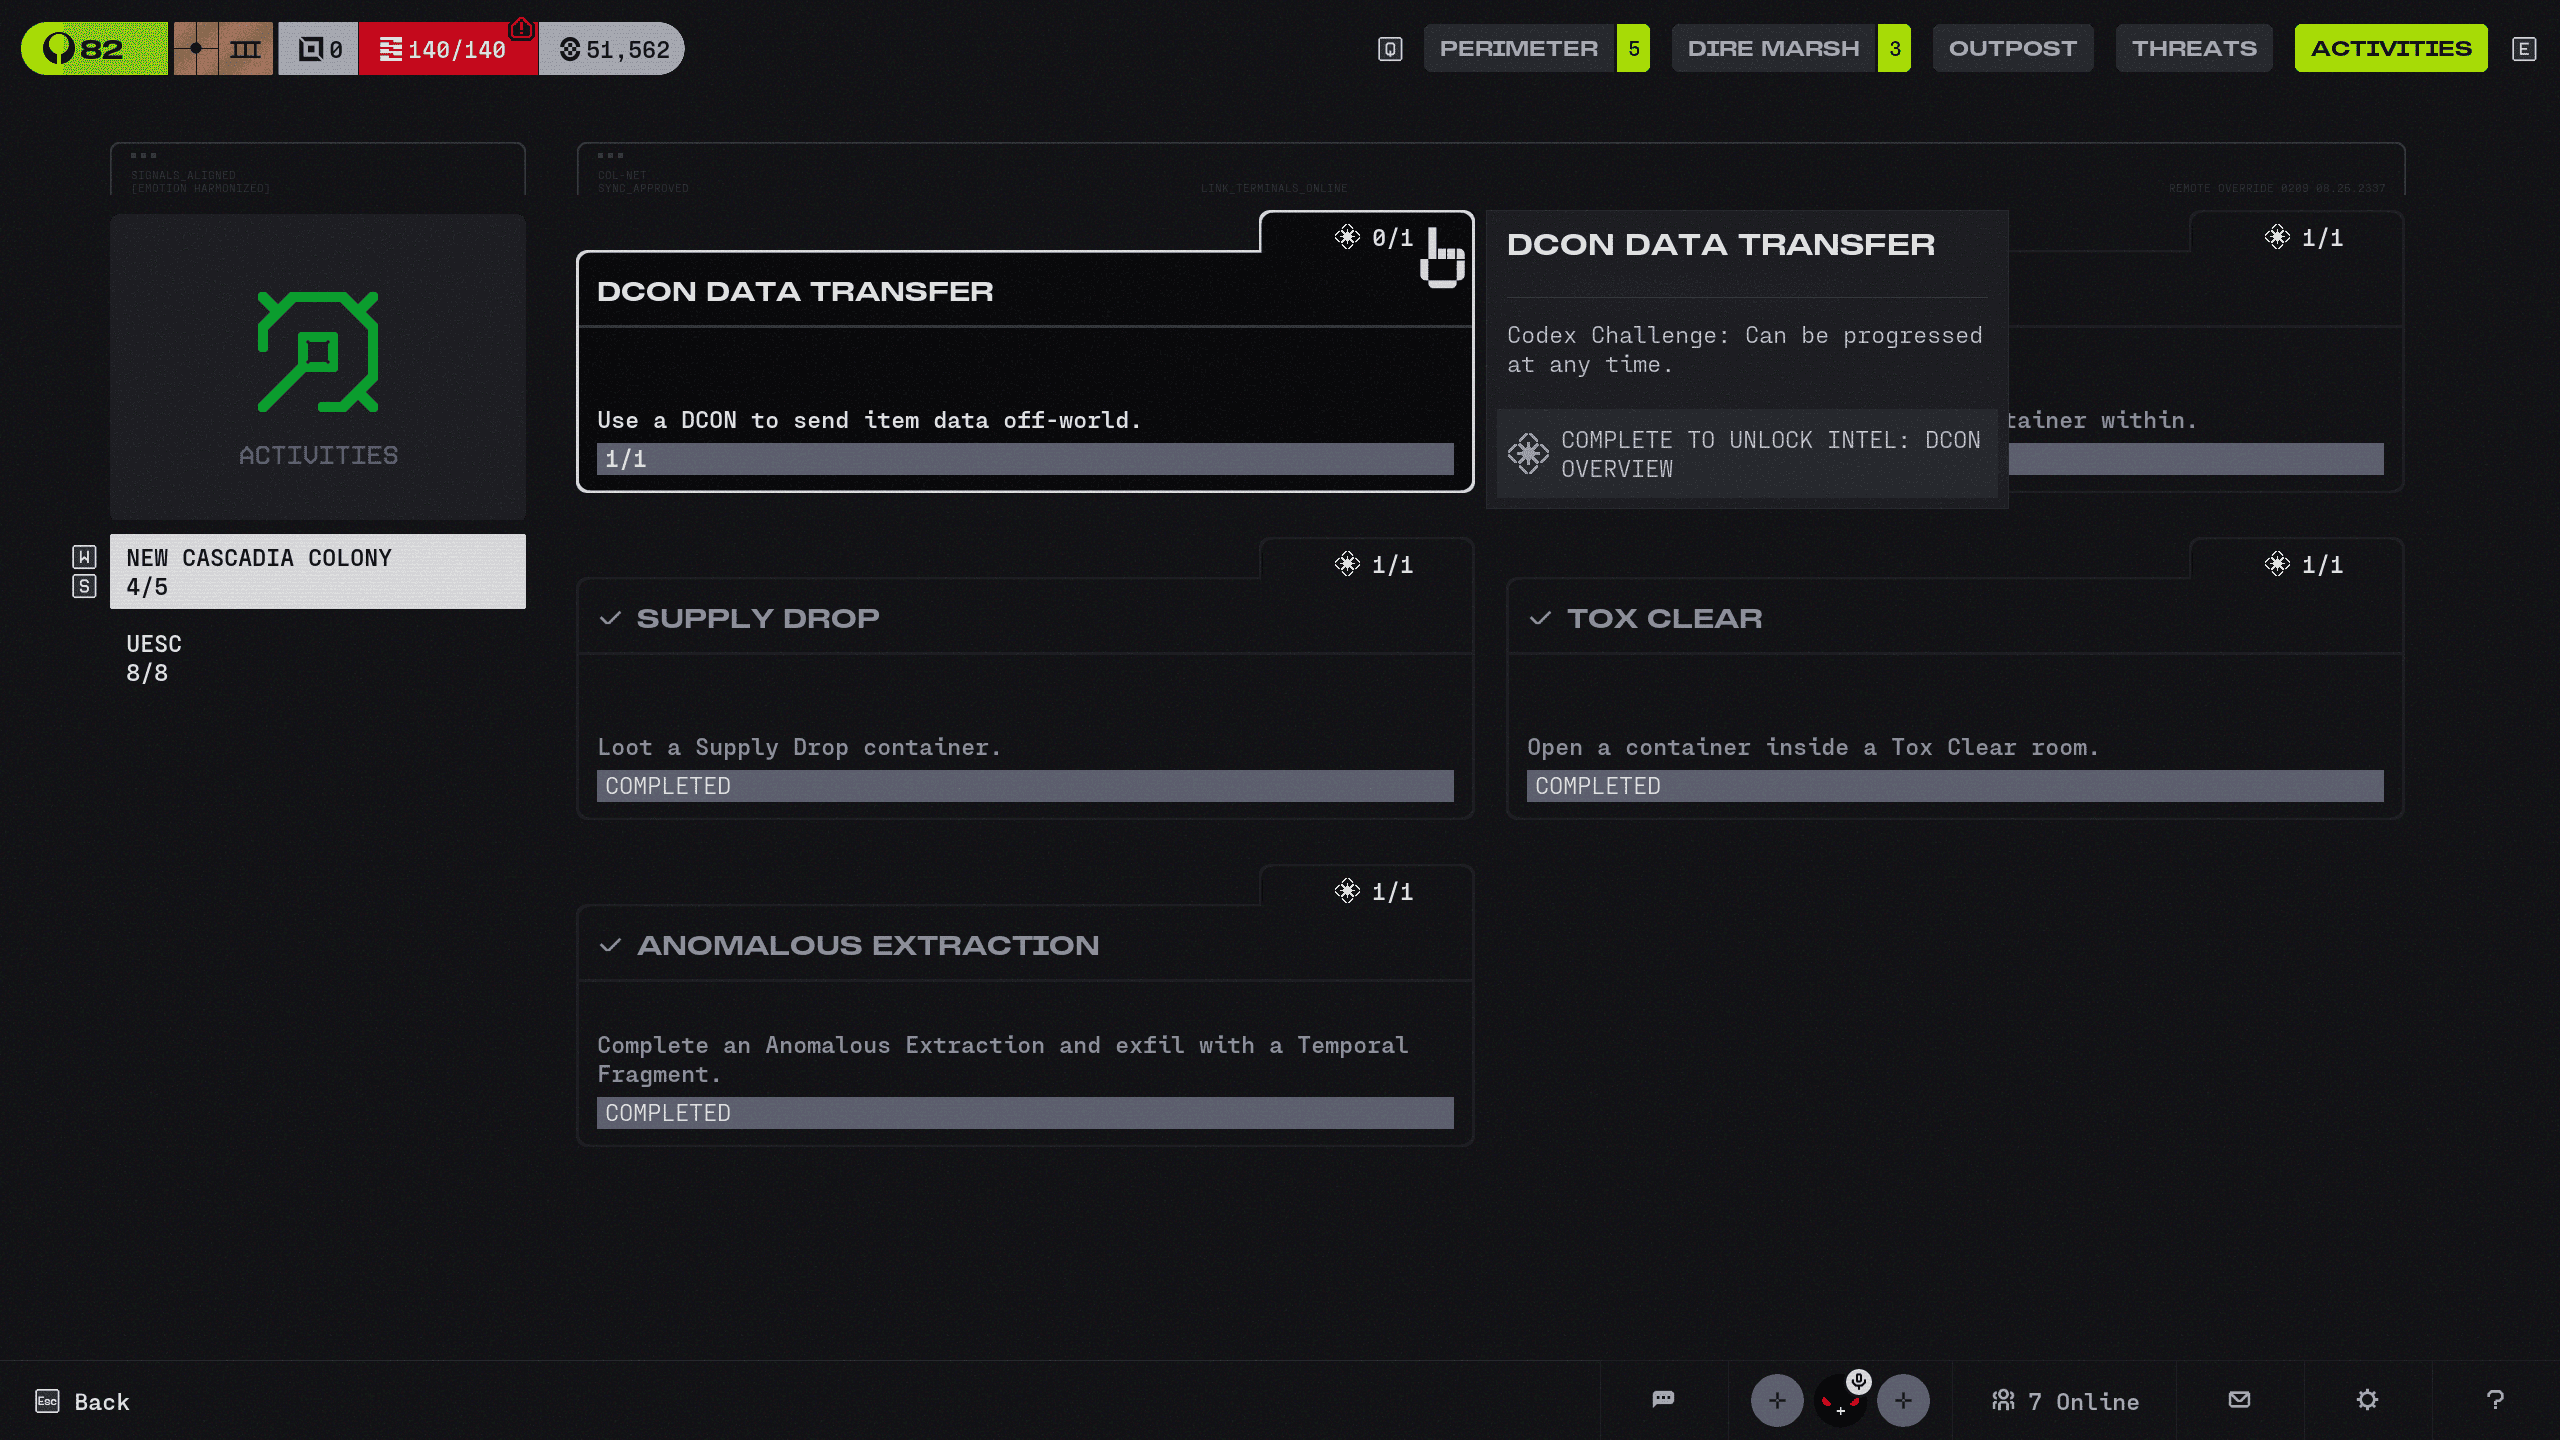Open the mail inbox icon
Screen dimensions: 2560x1440
pos(2239,1399)
